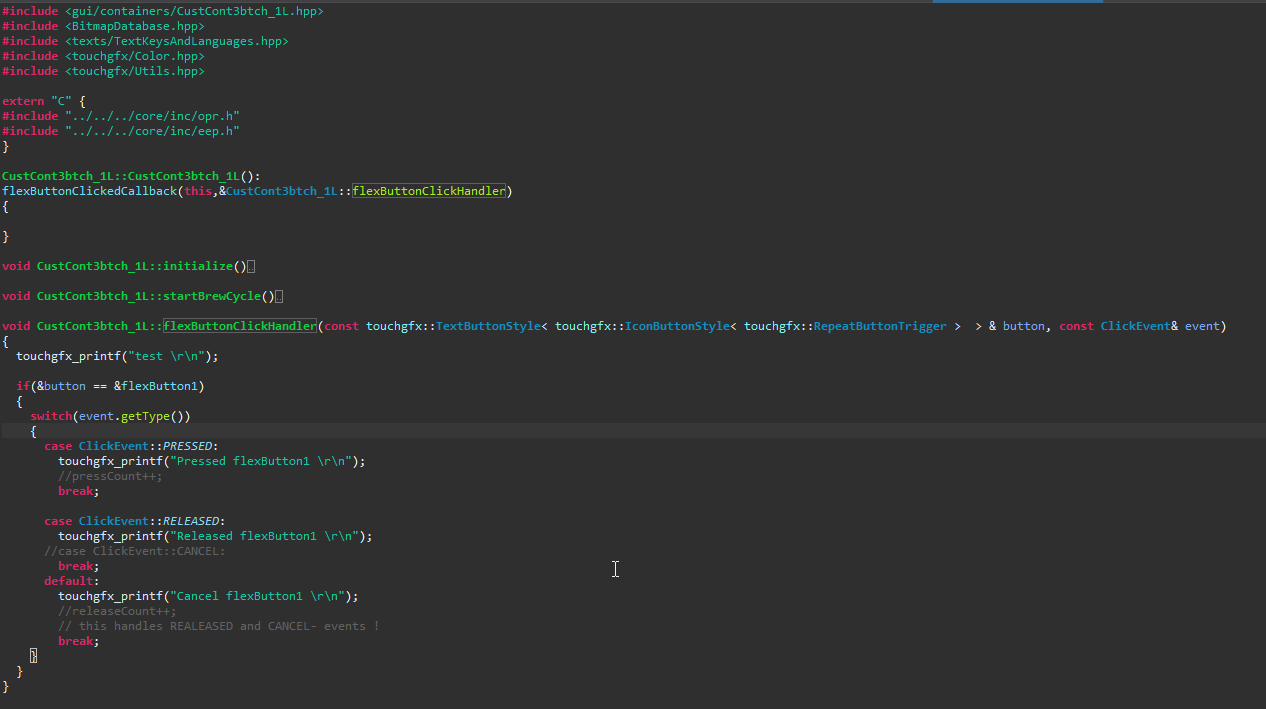Click the include eep.h inside extern C block
Screen dimensions: 1266x709
[x=154, y=130]
